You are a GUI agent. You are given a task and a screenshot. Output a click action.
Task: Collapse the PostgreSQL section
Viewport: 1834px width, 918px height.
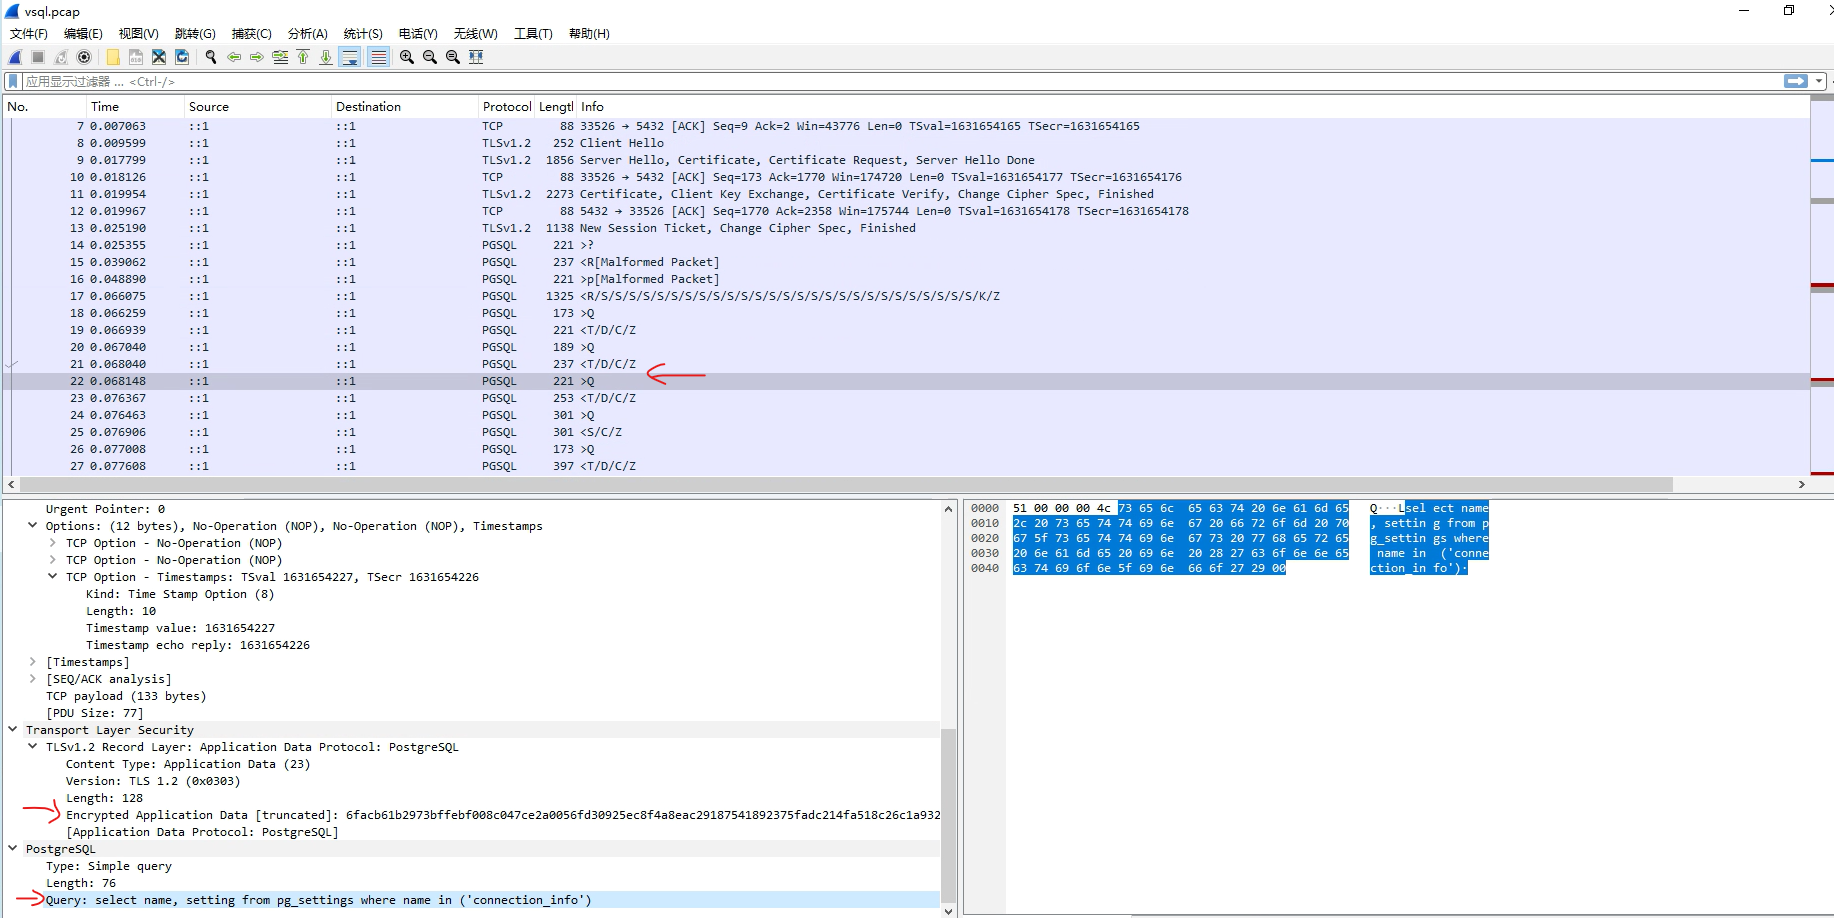click(12, 849)
